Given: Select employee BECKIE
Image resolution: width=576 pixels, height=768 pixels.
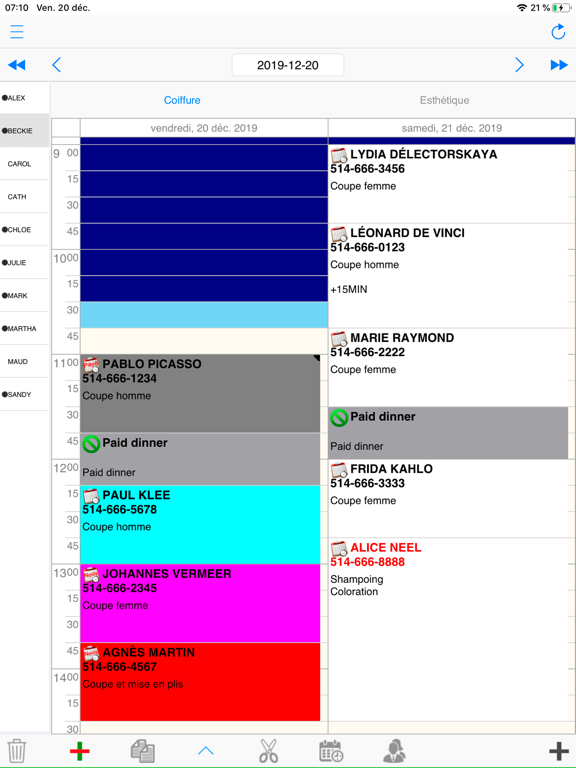Looking at the screenshot, I should 24,131.
